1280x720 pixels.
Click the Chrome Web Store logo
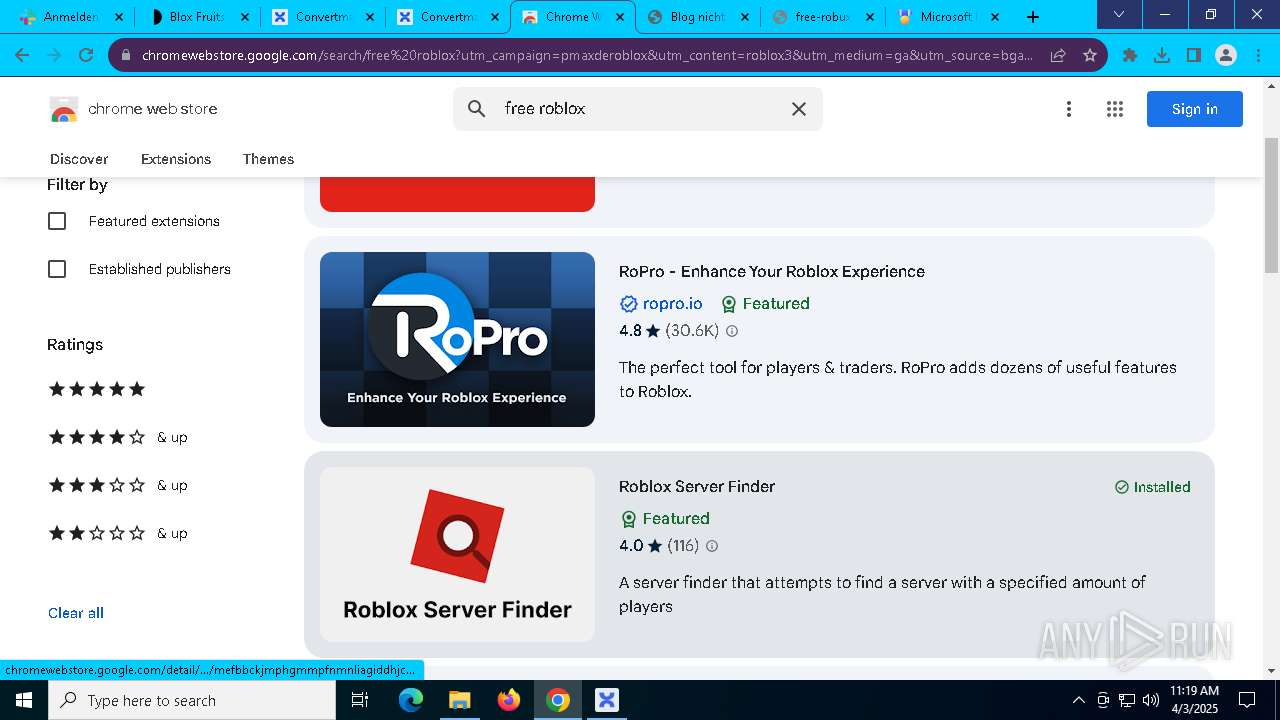[64, 109]
